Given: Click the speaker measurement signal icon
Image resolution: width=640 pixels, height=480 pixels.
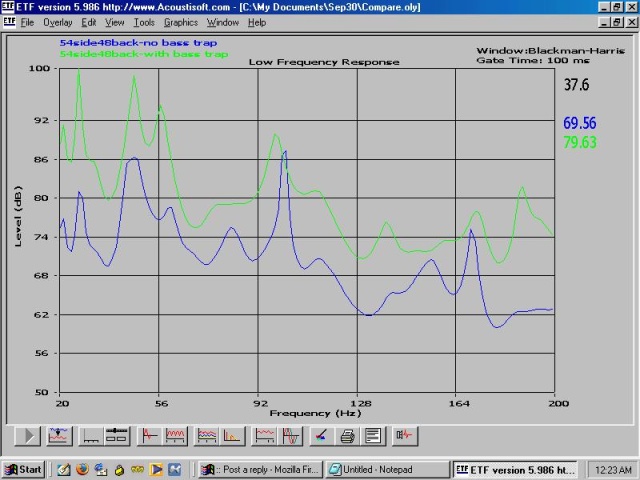Looking at the screenshot, I should (x=405, y=436).
